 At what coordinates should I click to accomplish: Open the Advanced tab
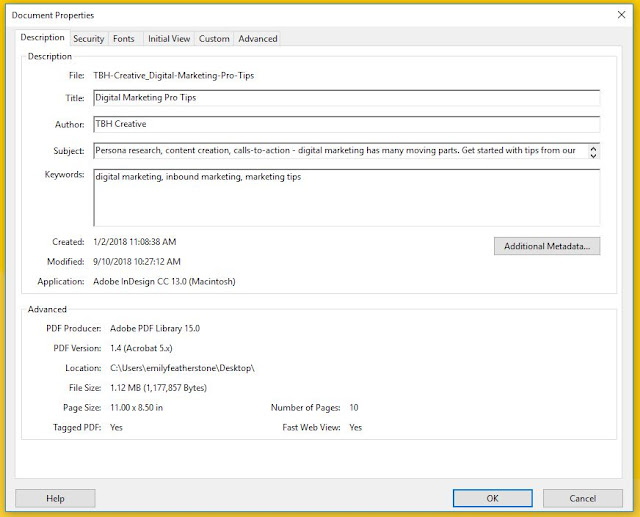click(x=257, y=38)
